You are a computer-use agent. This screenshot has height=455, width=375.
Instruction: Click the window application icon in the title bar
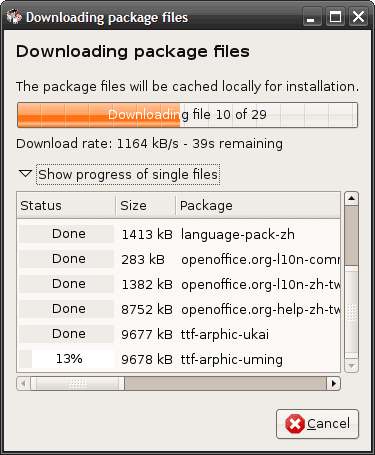point(14,17)
